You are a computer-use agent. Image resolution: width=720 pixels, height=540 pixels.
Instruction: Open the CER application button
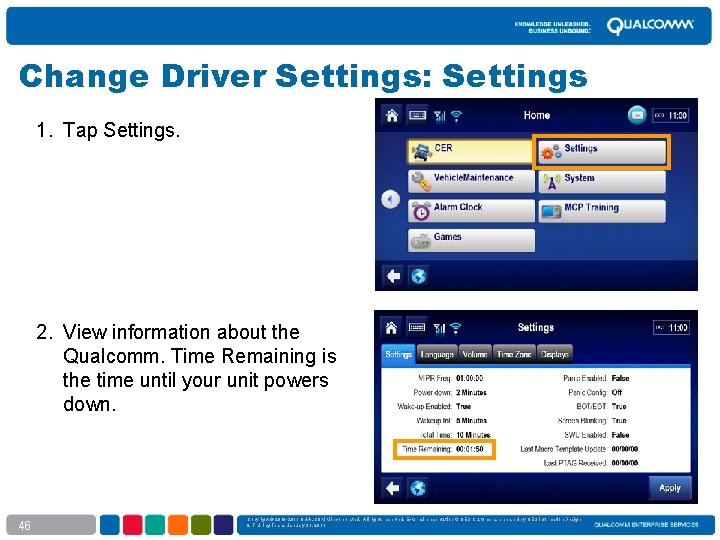470,152
